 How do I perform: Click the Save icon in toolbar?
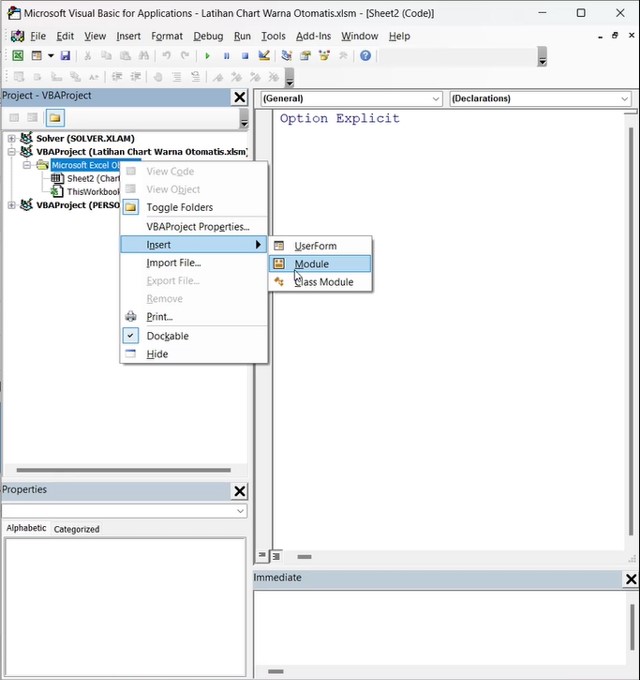65,56
